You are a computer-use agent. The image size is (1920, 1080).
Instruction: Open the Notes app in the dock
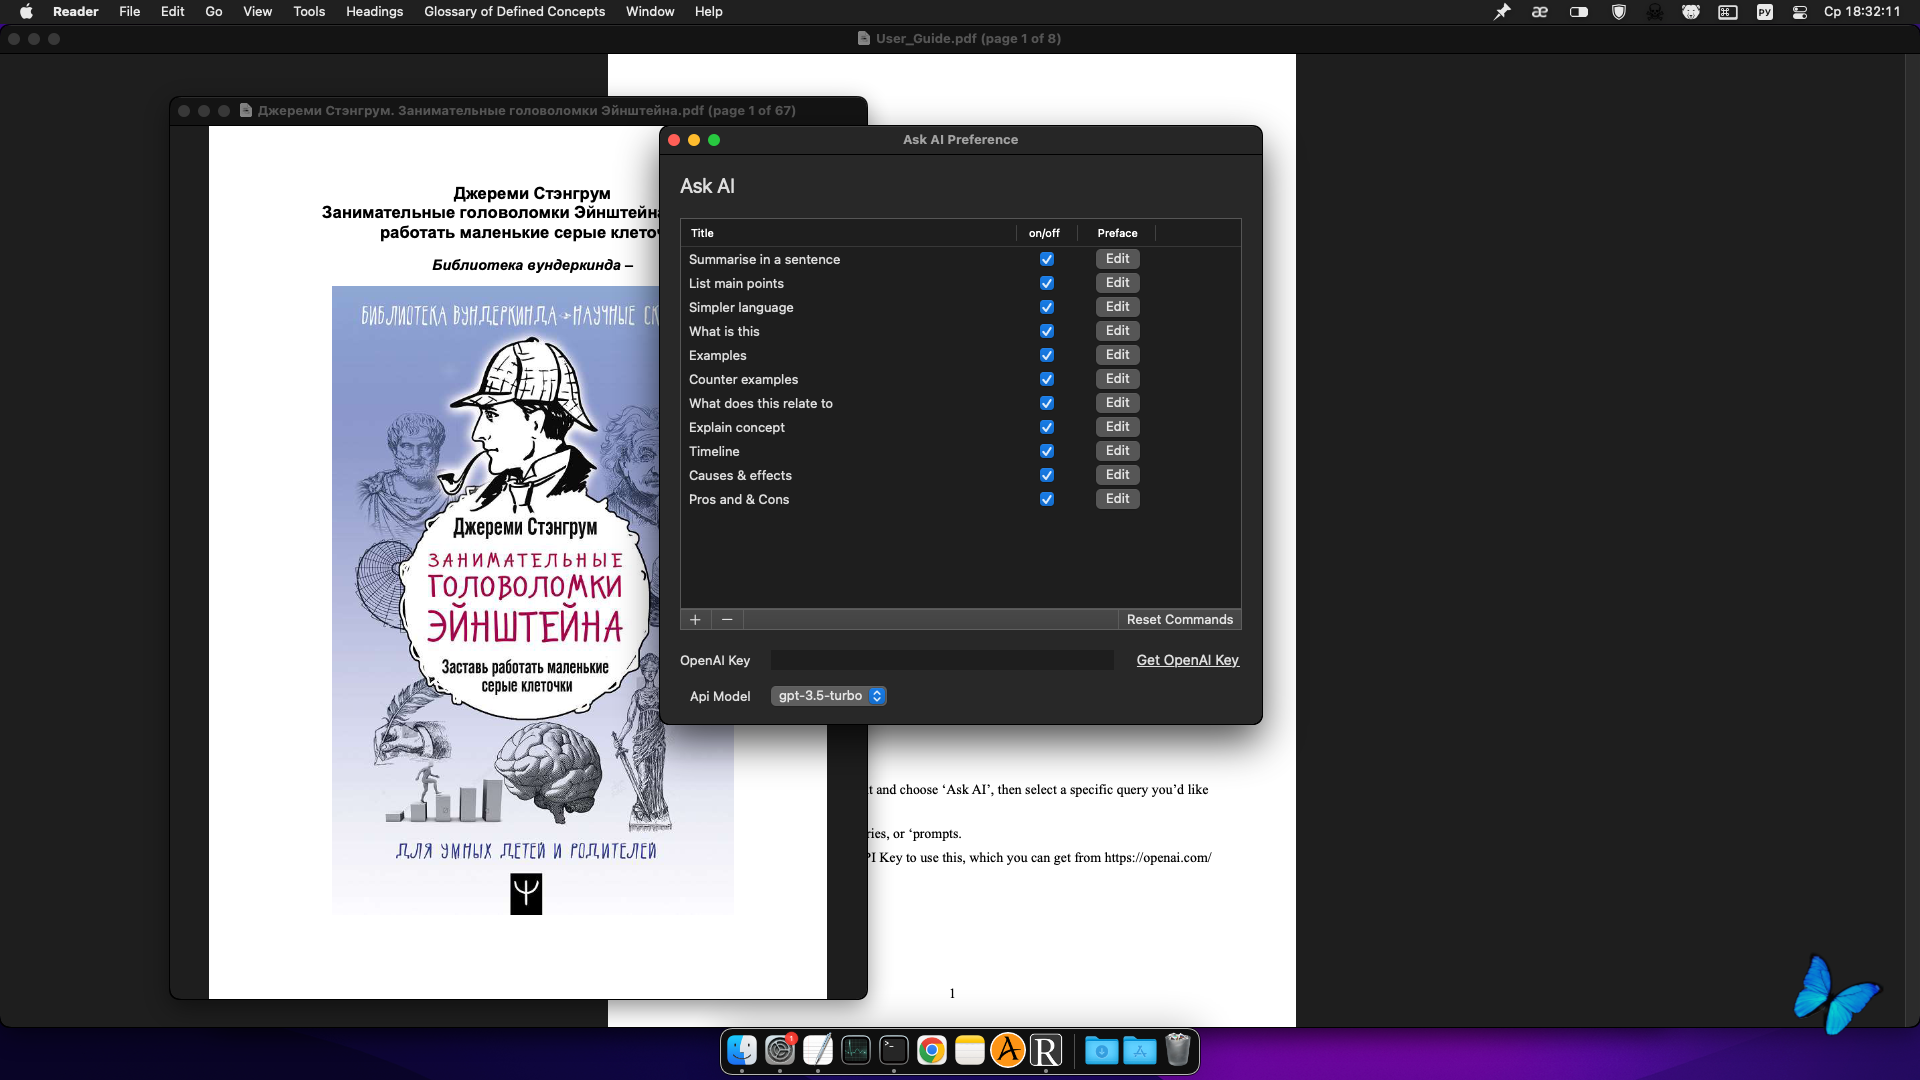[970, 1050]
